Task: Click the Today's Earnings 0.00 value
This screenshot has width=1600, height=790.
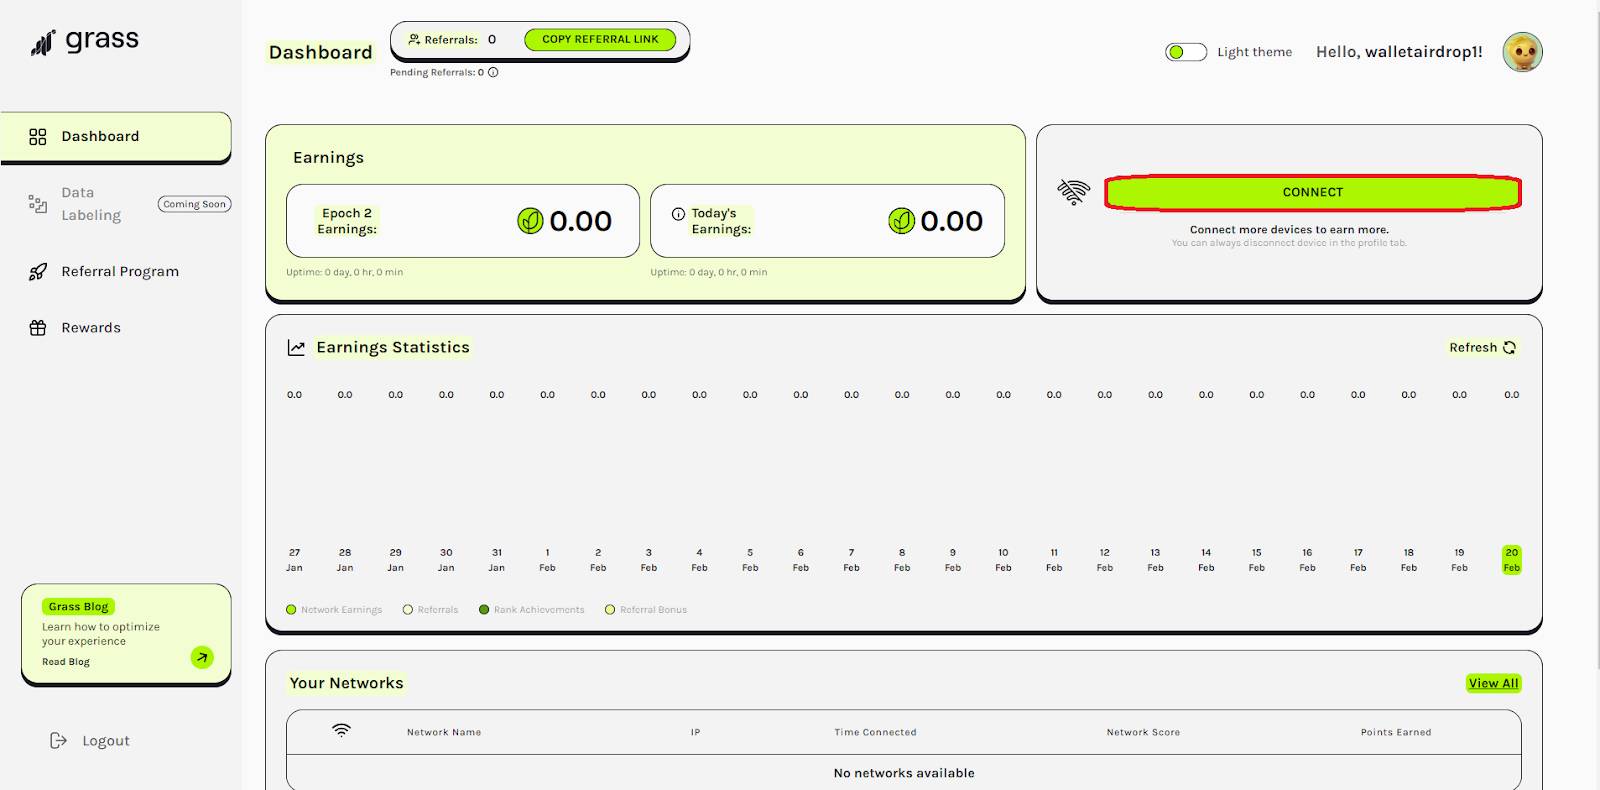Action: [x=951, y=221]
